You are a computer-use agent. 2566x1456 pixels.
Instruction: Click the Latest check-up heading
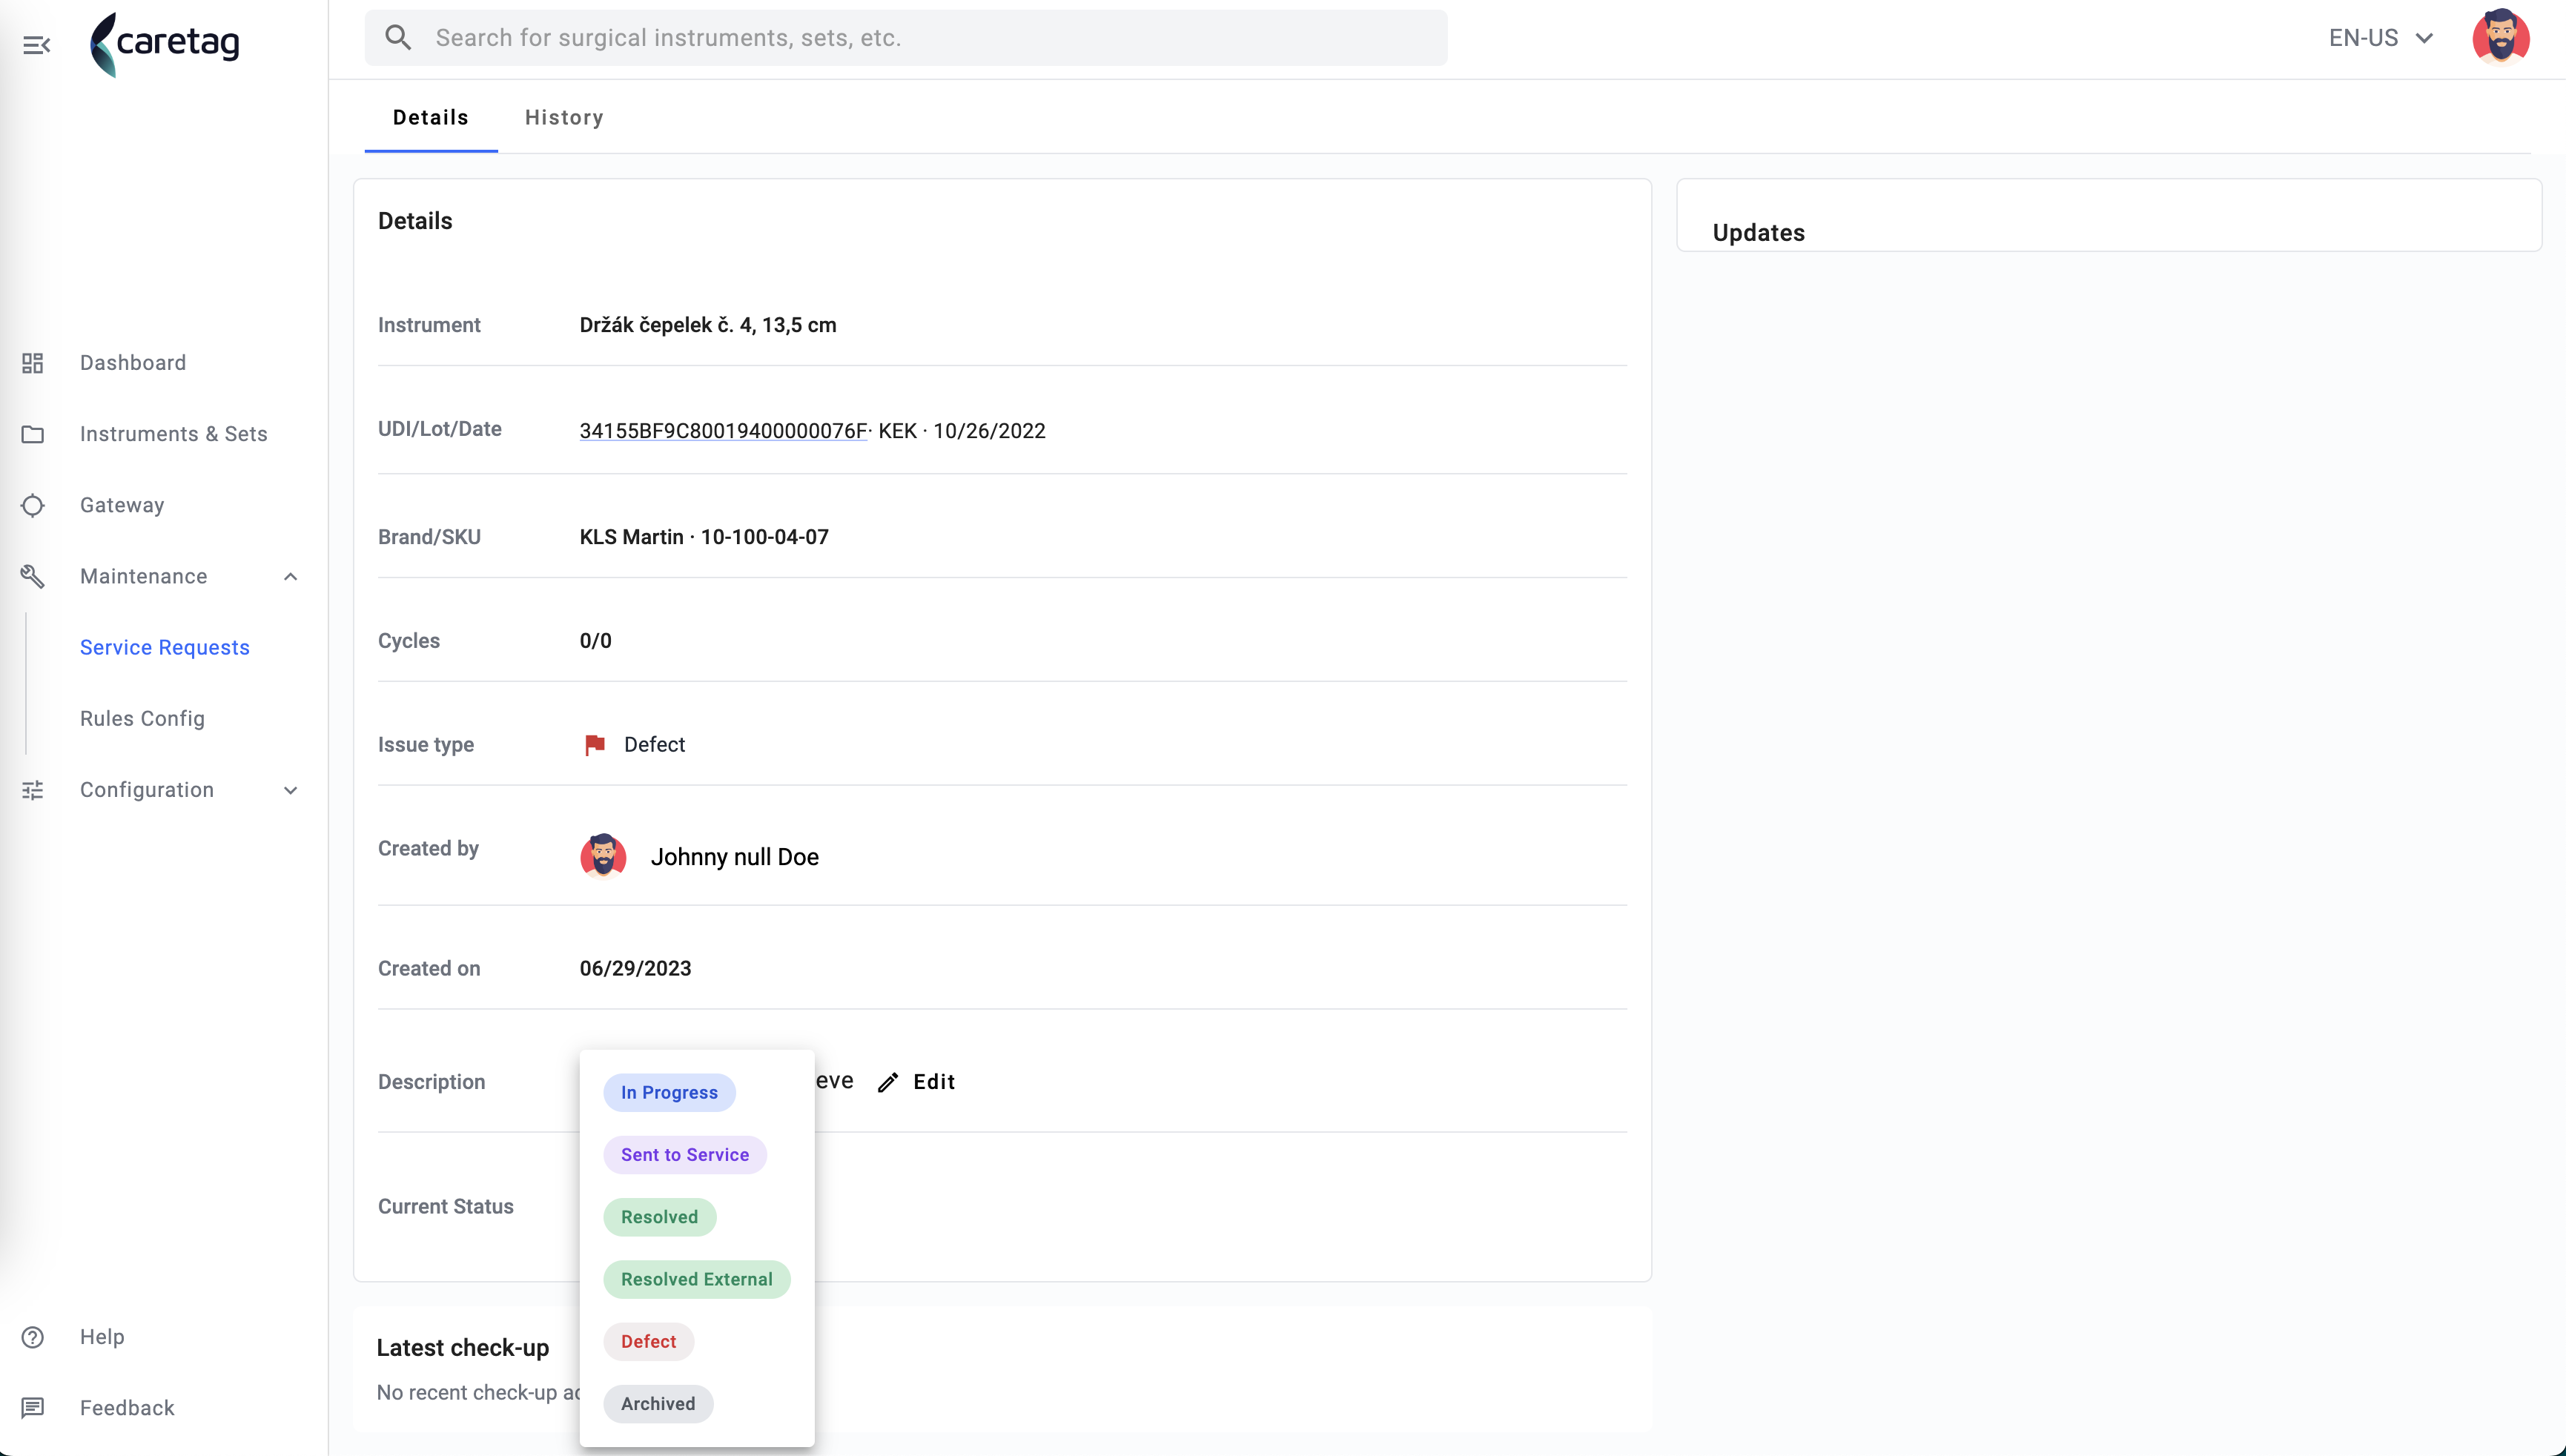[x=463, y=1348]
